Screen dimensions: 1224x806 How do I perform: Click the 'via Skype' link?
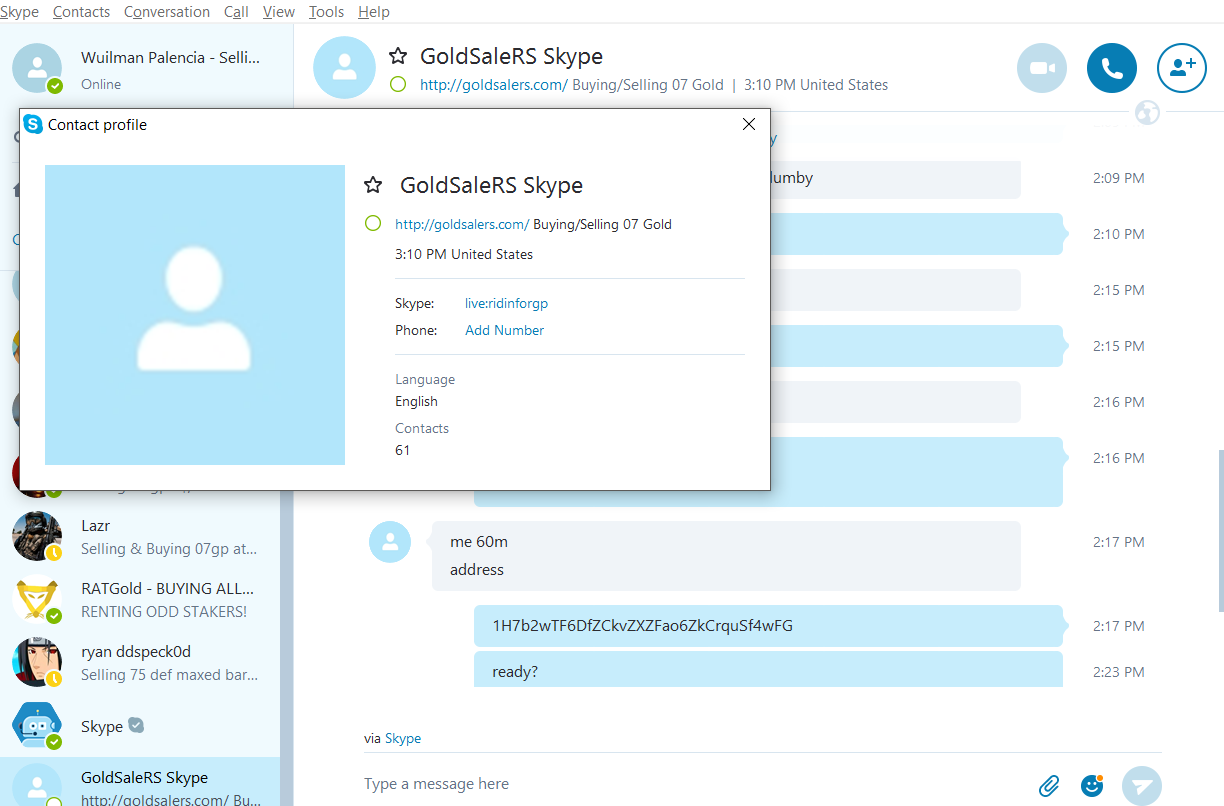pos(403,738)
